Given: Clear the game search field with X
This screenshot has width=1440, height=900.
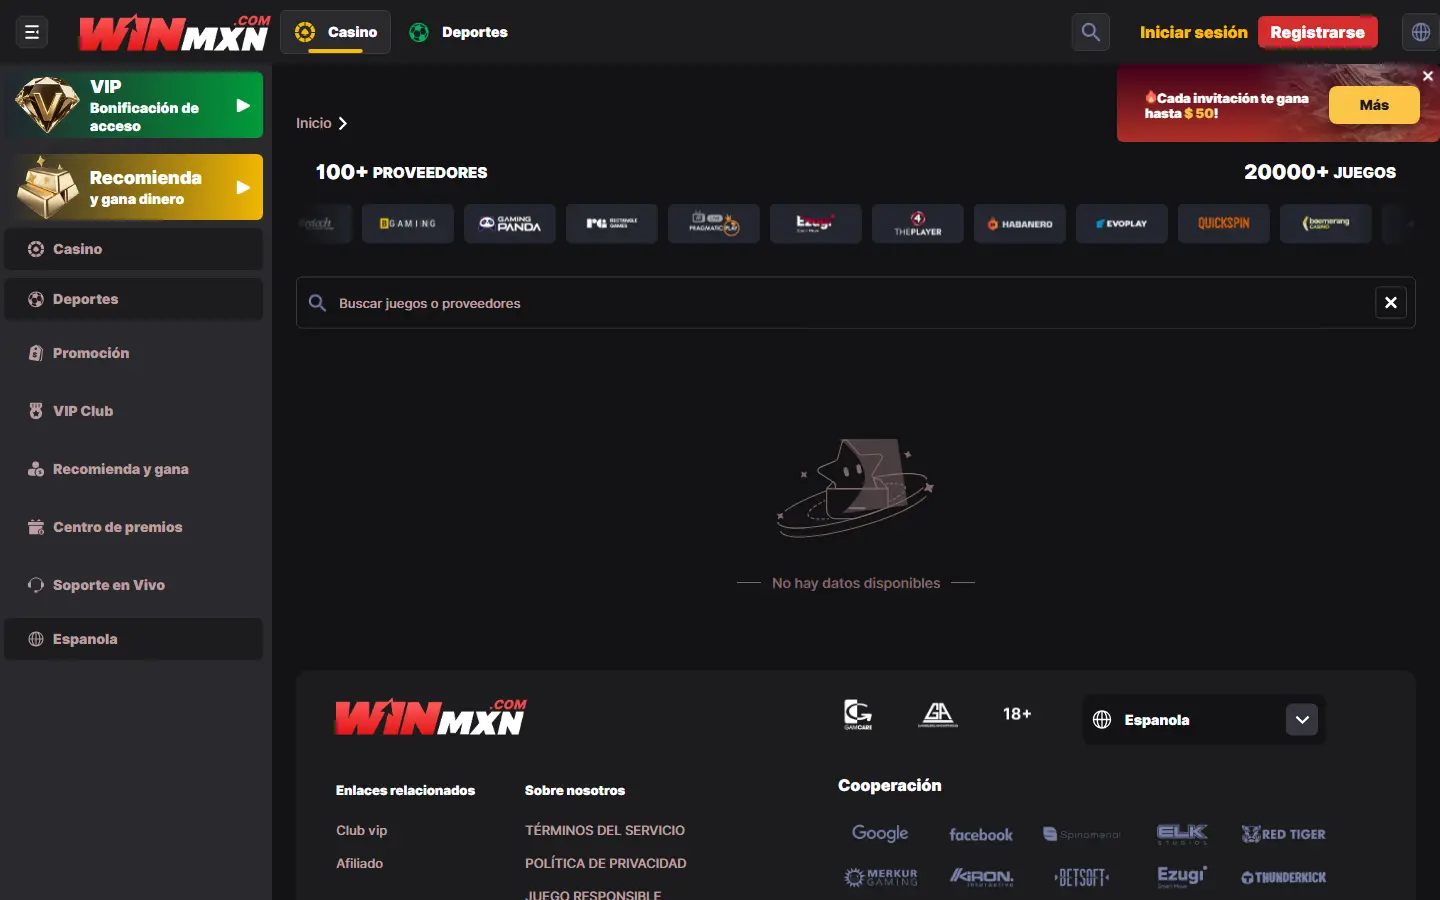Looking at the screenshot, I should point(1391,303).
